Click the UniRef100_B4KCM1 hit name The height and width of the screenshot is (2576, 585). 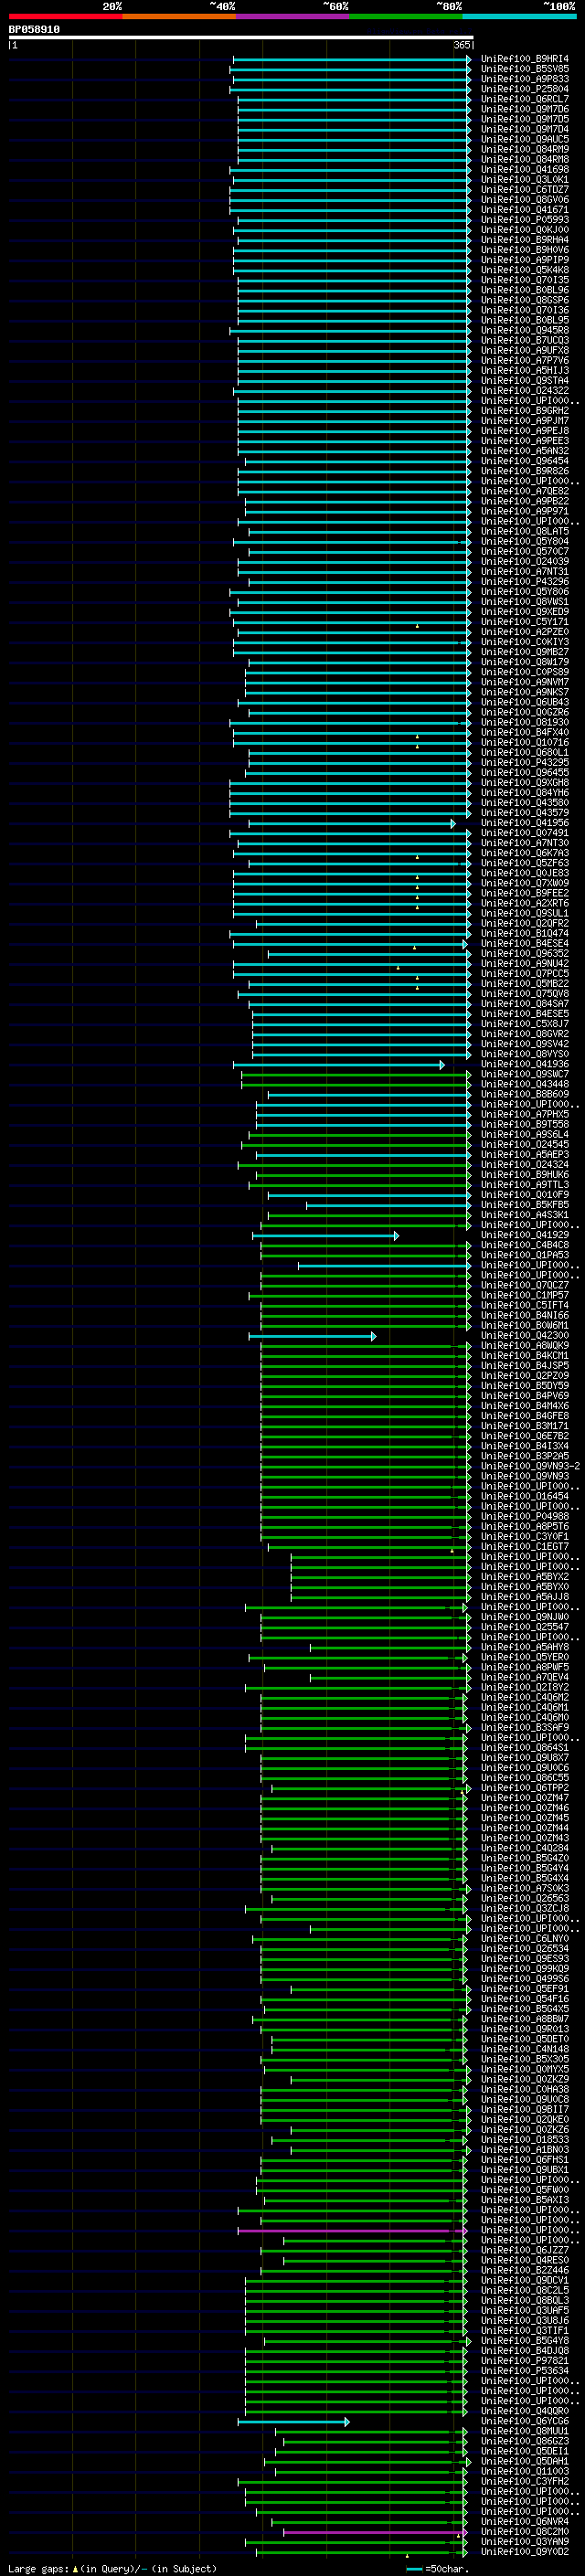point(525,1355)
